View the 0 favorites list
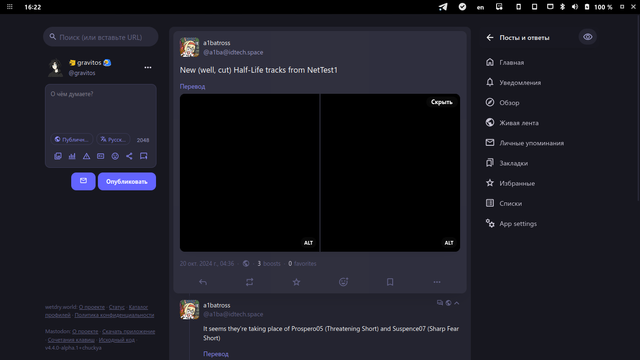The height and width of the screenshot is (360, 640). pyautogui.click(x=302, y=264)
